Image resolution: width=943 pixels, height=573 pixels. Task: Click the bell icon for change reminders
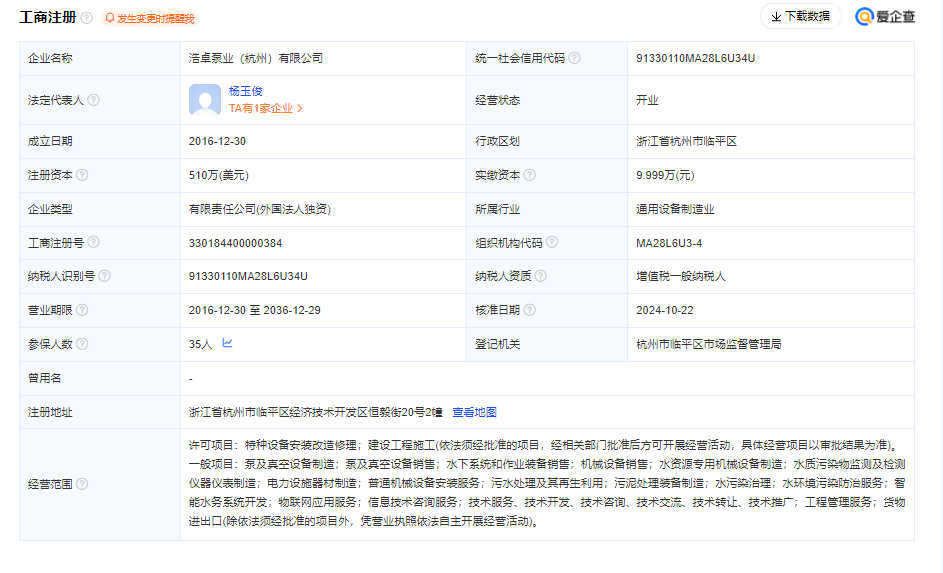109,18
